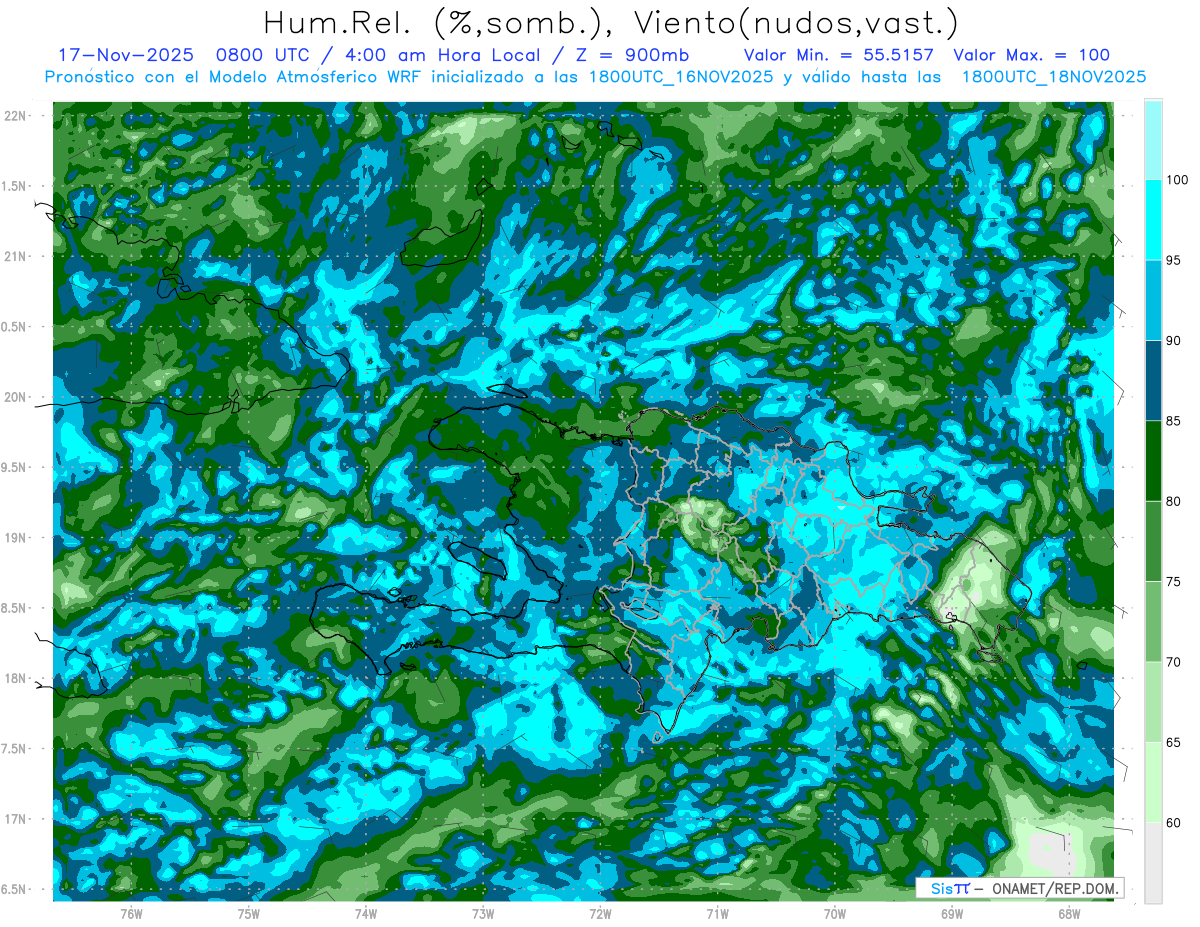This screenshot has height=927, width=1200.
Task: Click the "Valor Min. = 55.5157" text
Action: click(839, 55)
